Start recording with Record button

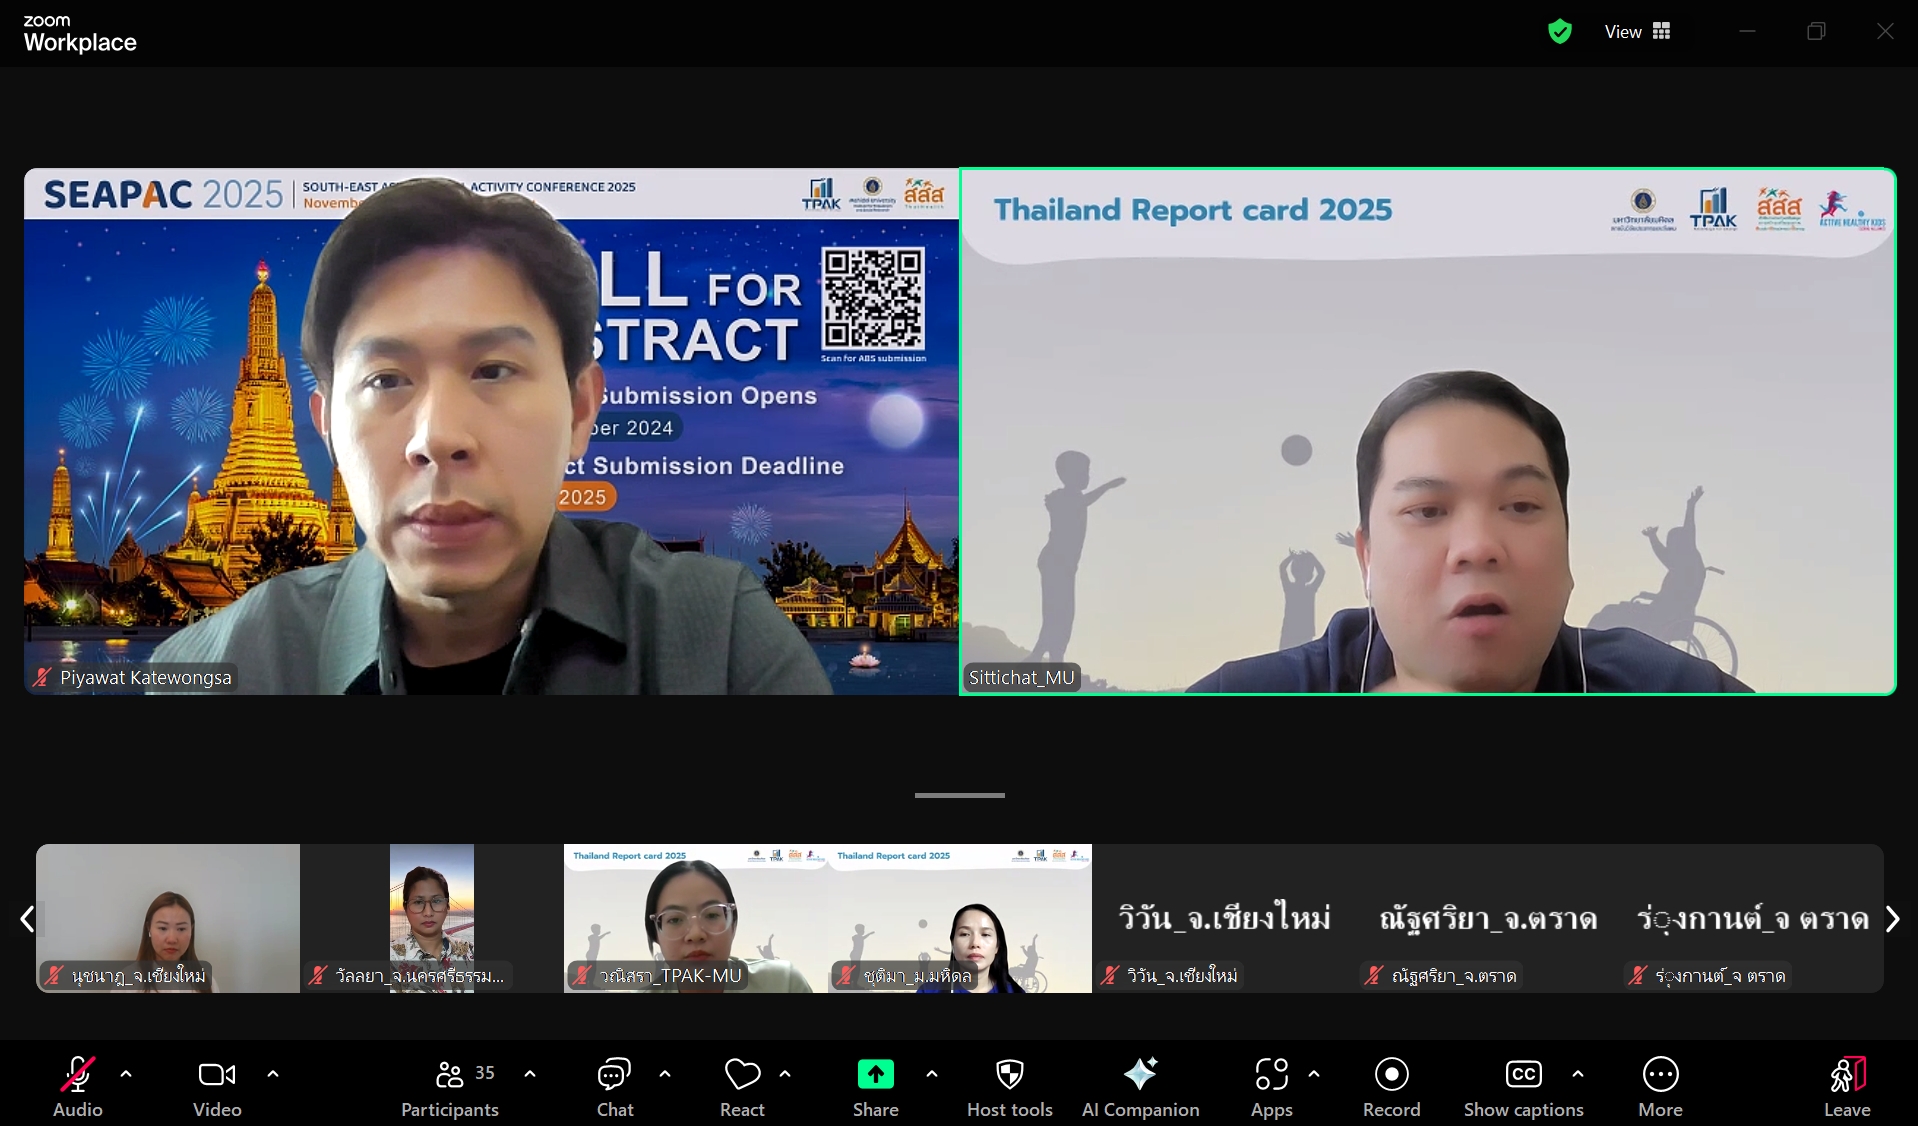(x=1391, y=1085)
